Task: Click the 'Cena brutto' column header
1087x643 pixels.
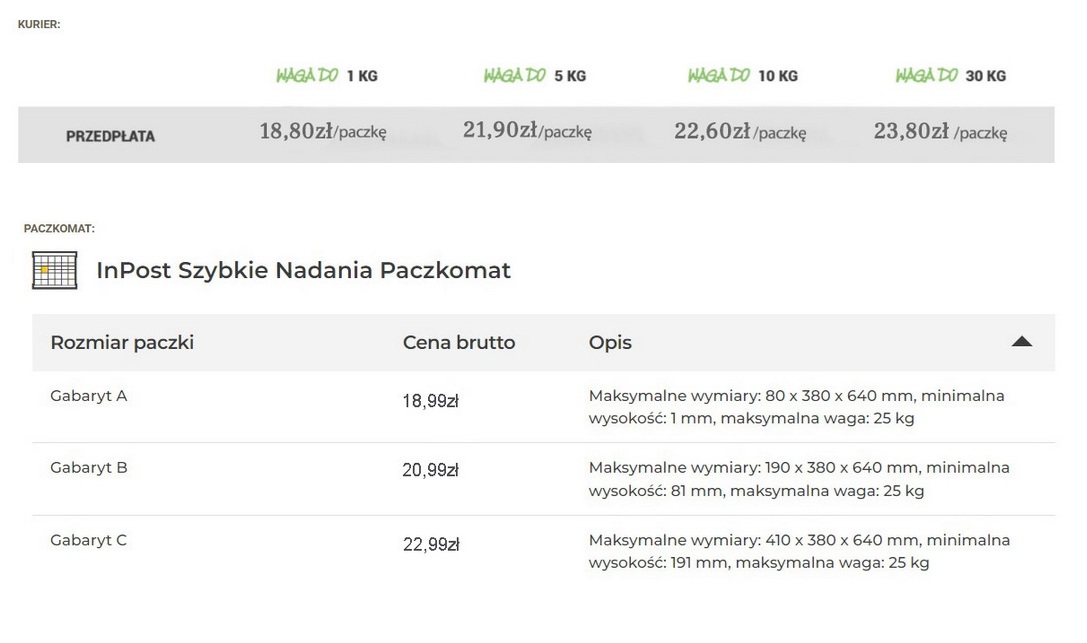Action: 459,342
